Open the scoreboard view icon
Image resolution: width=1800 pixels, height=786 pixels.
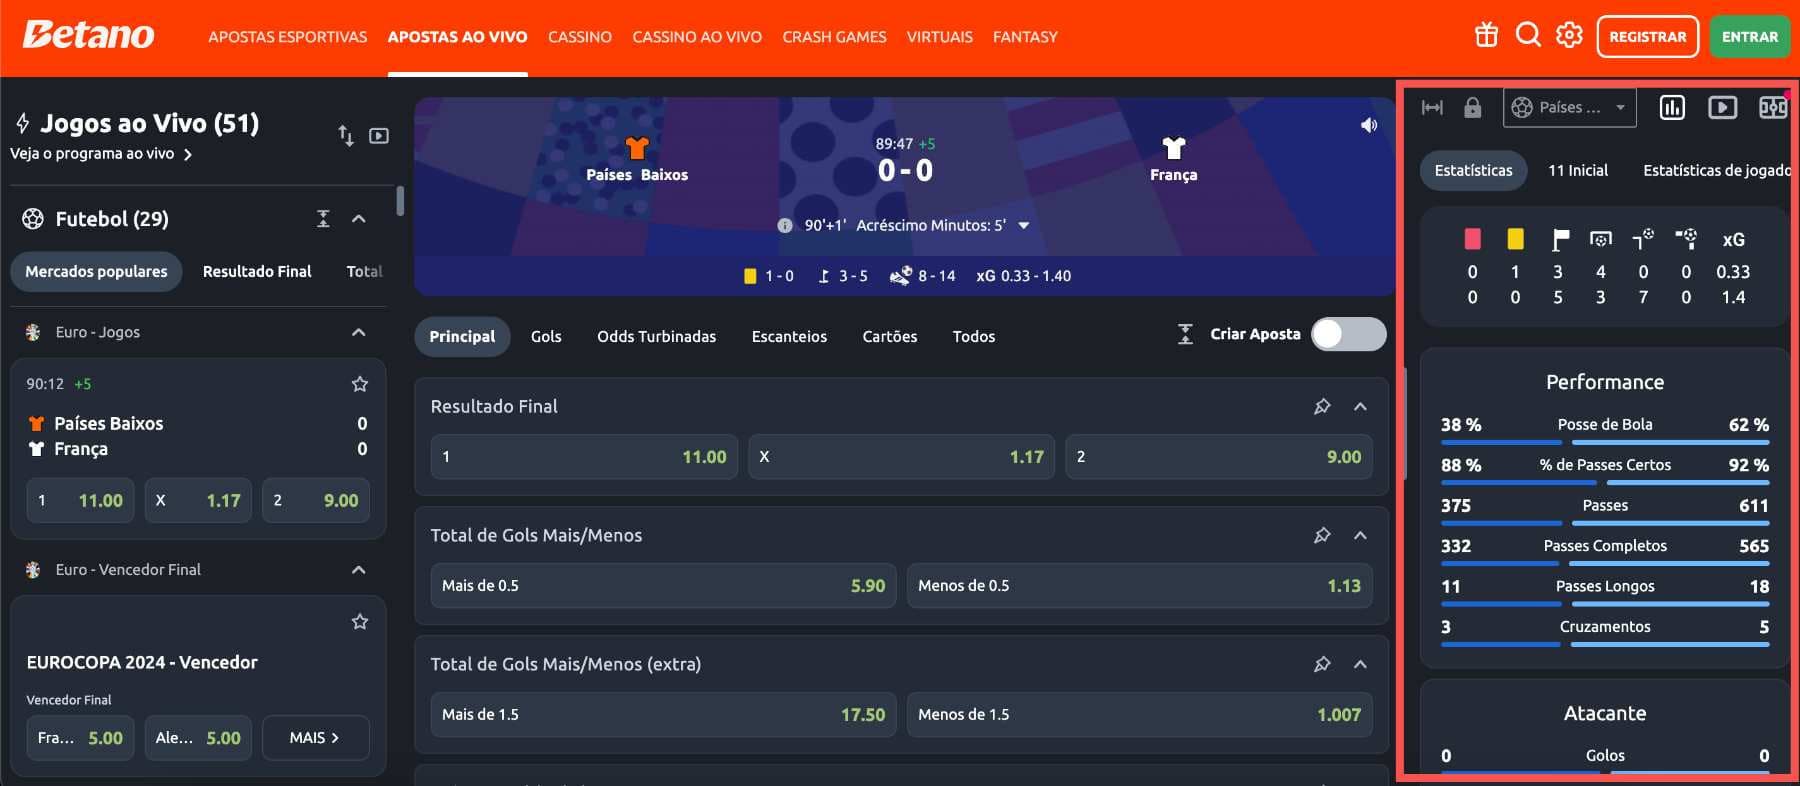[1773, 107]
